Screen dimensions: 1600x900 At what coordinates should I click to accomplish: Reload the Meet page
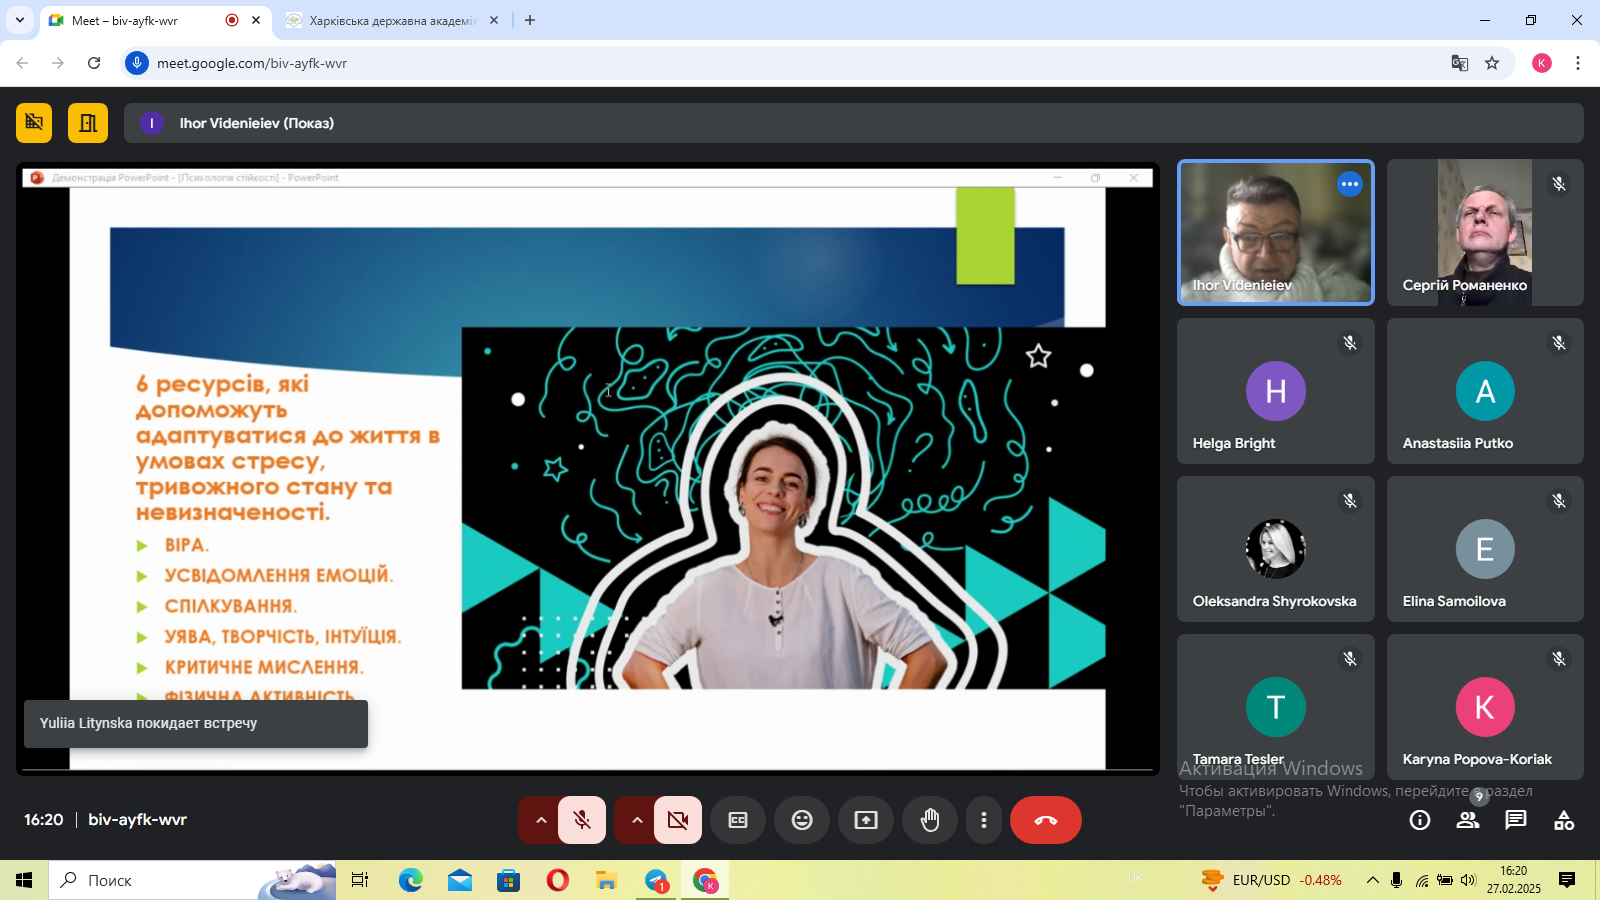click(x=94, y=63)
